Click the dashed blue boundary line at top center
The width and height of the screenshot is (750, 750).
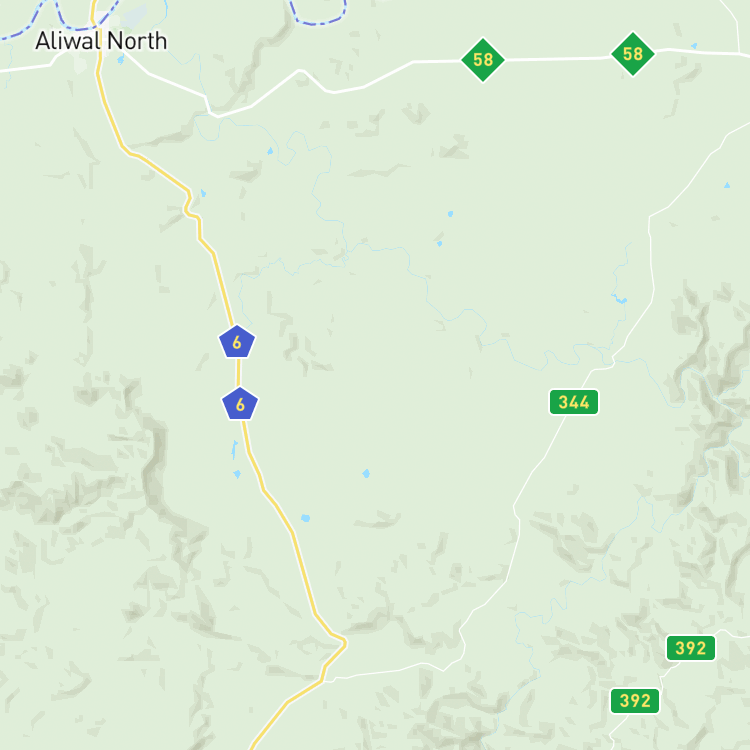[318, 20]
